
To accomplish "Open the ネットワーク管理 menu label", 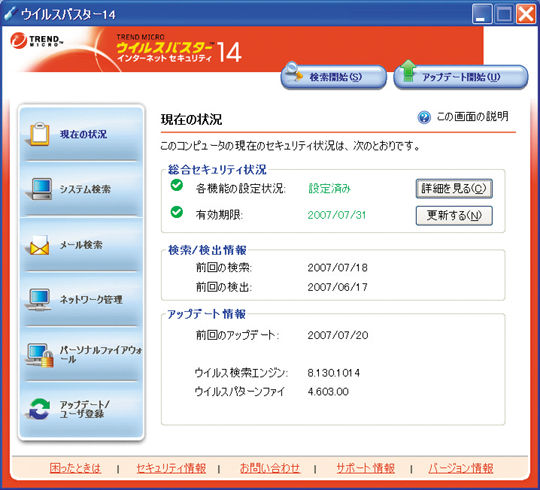I will (91, 300).
